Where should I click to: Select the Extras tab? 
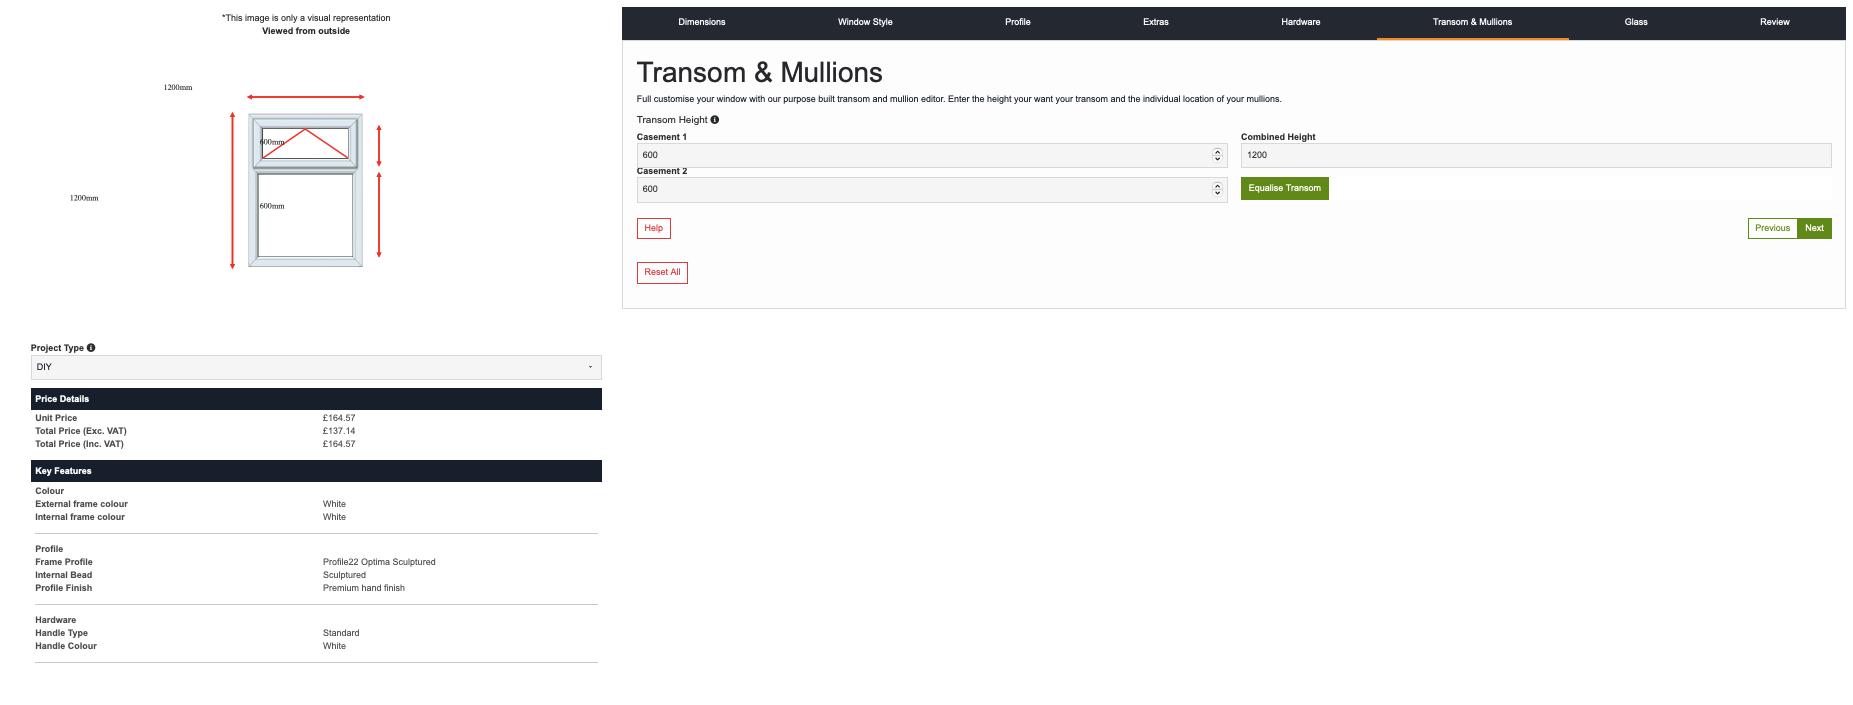click(x=1155, y=22)
